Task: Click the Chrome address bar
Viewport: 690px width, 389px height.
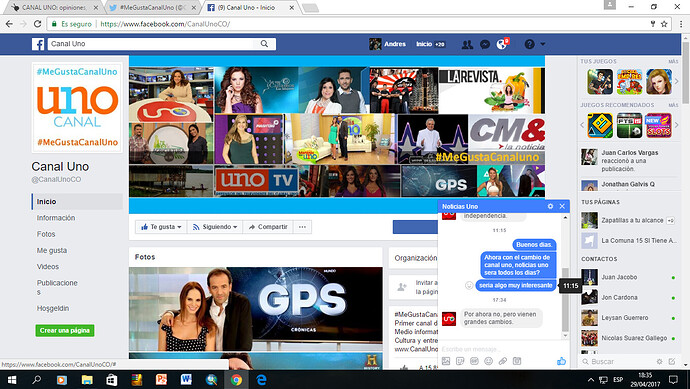Action: pos(348,24)
